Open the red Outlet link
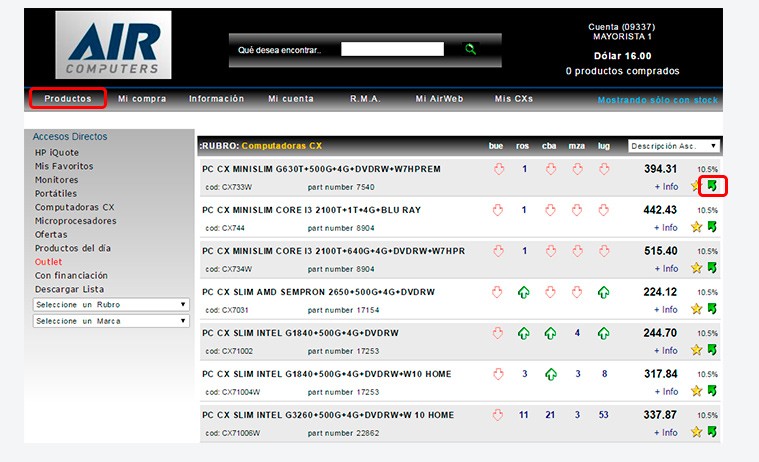The height and width of the screenshot is (462, 759). [48, 262]
